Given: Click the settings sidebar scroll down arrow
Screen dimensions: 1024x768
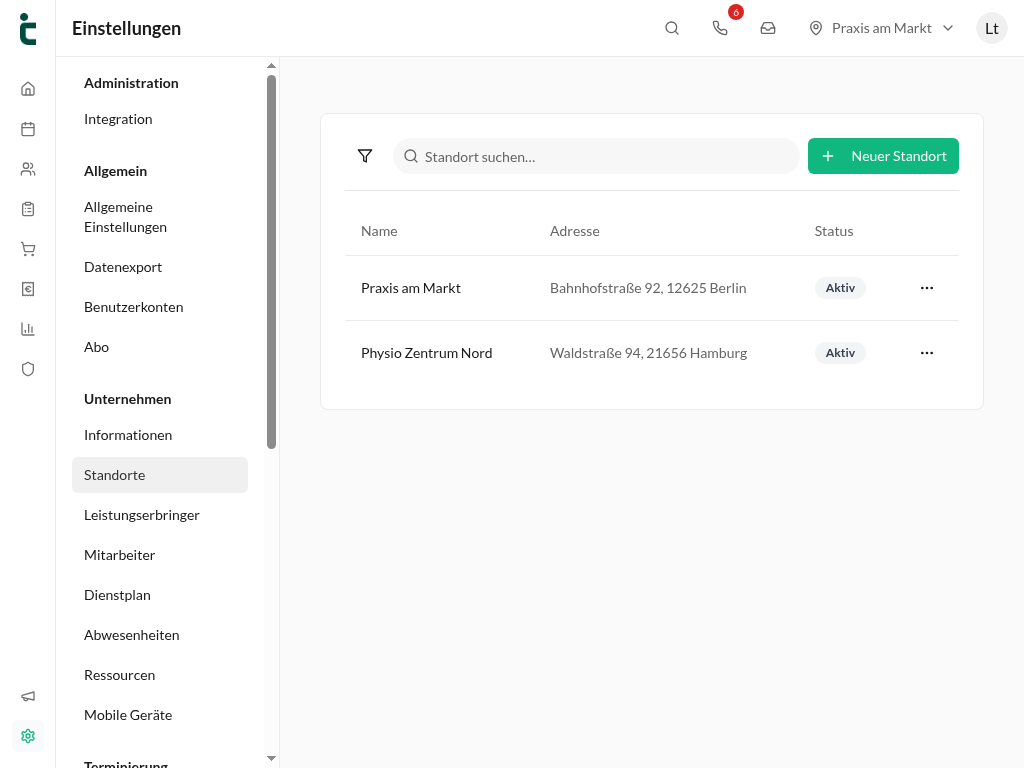Looking at the screenshot, I should (272, 758).
